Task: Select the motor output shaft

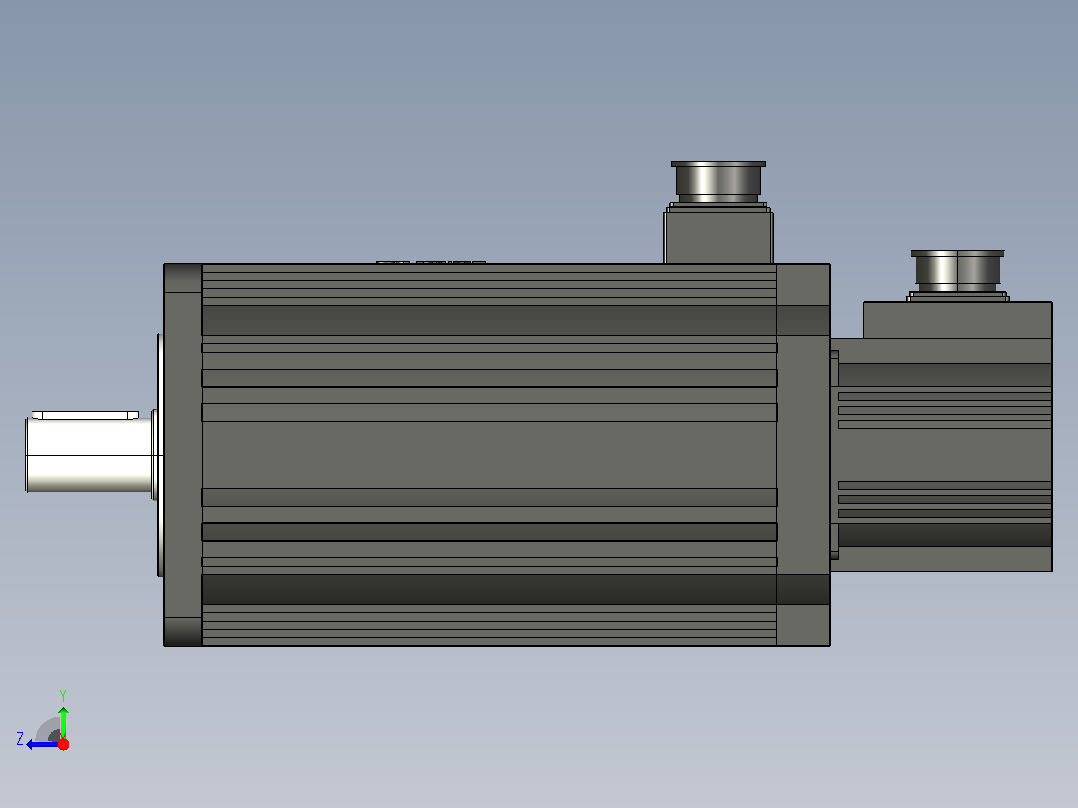Action: (89, 454)
